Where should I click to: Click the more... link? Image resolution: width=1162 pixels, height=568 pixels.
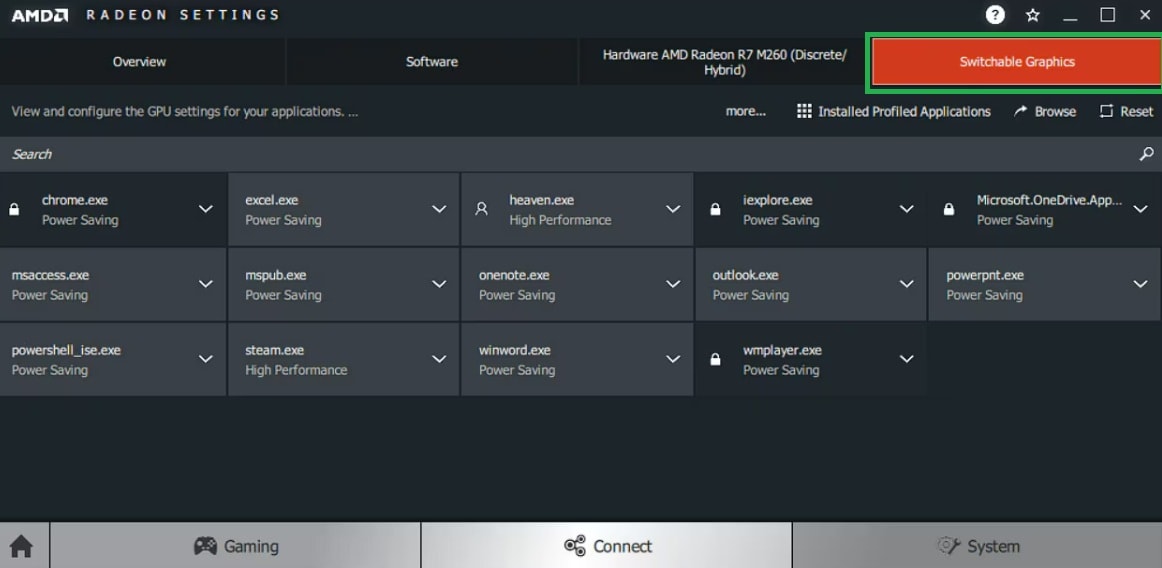(x=746, y=111)
